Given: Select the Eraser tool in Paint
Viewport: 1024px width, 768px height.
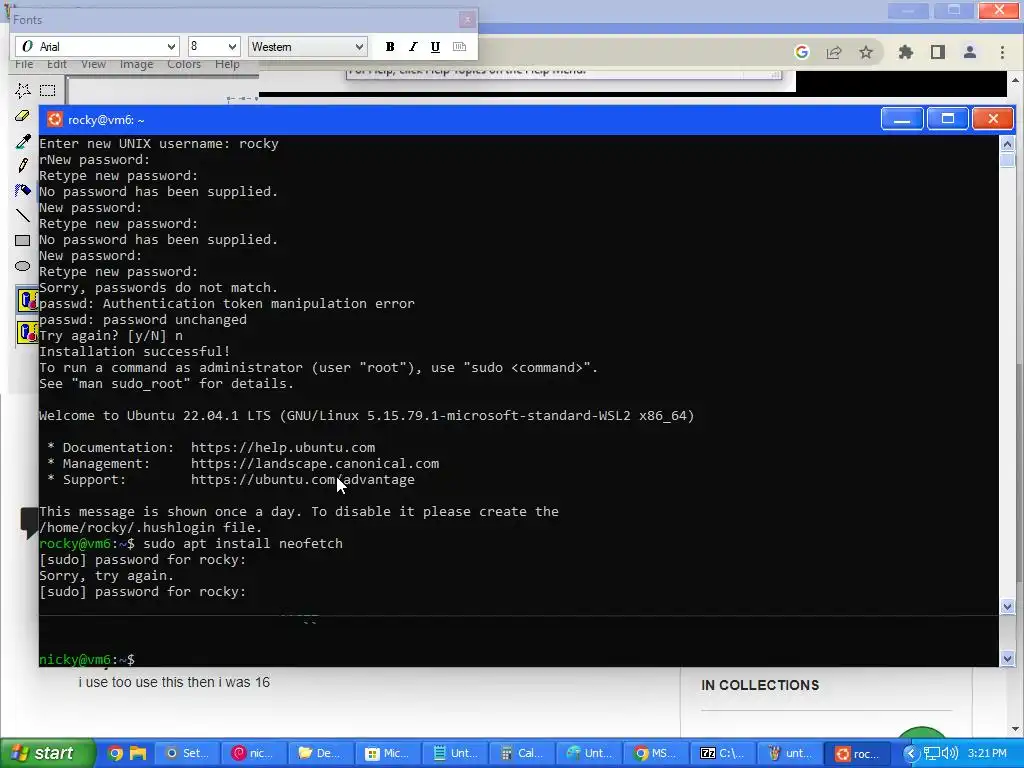Looking at the screenshot, I should [x=22, y=116].
